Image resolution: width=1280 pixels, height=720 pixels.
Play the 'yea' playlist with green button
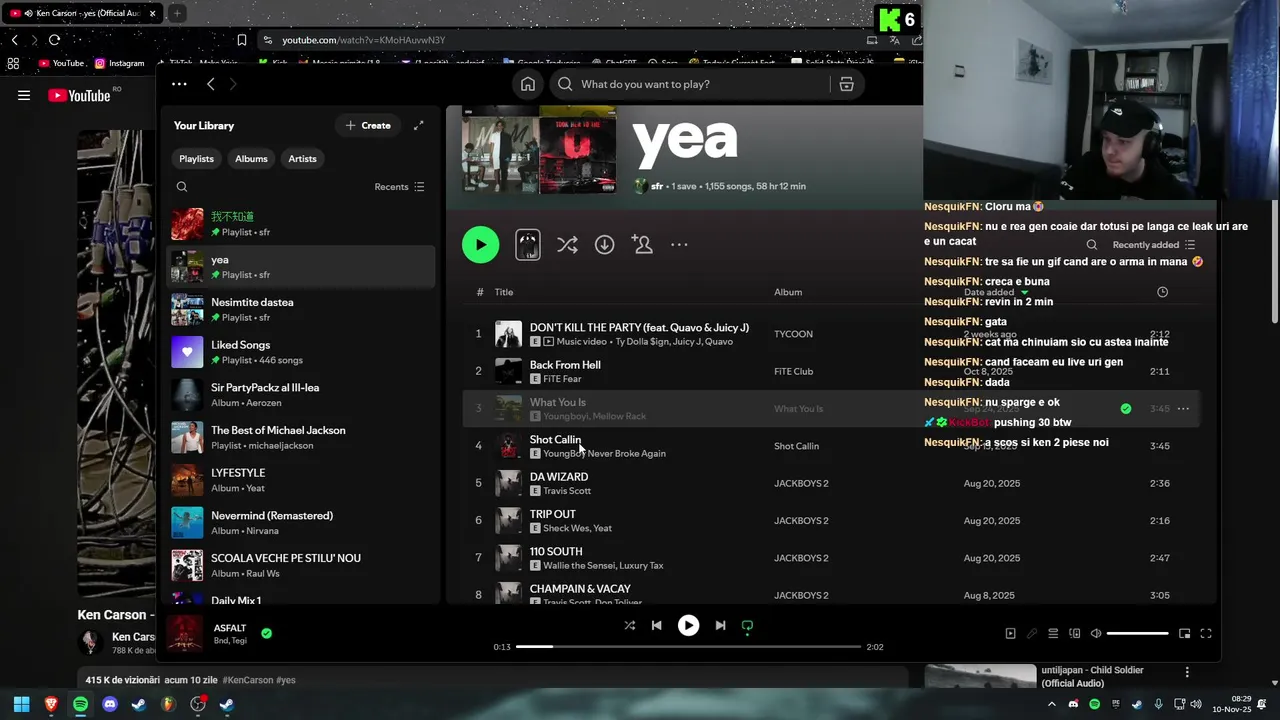[481, 245]
